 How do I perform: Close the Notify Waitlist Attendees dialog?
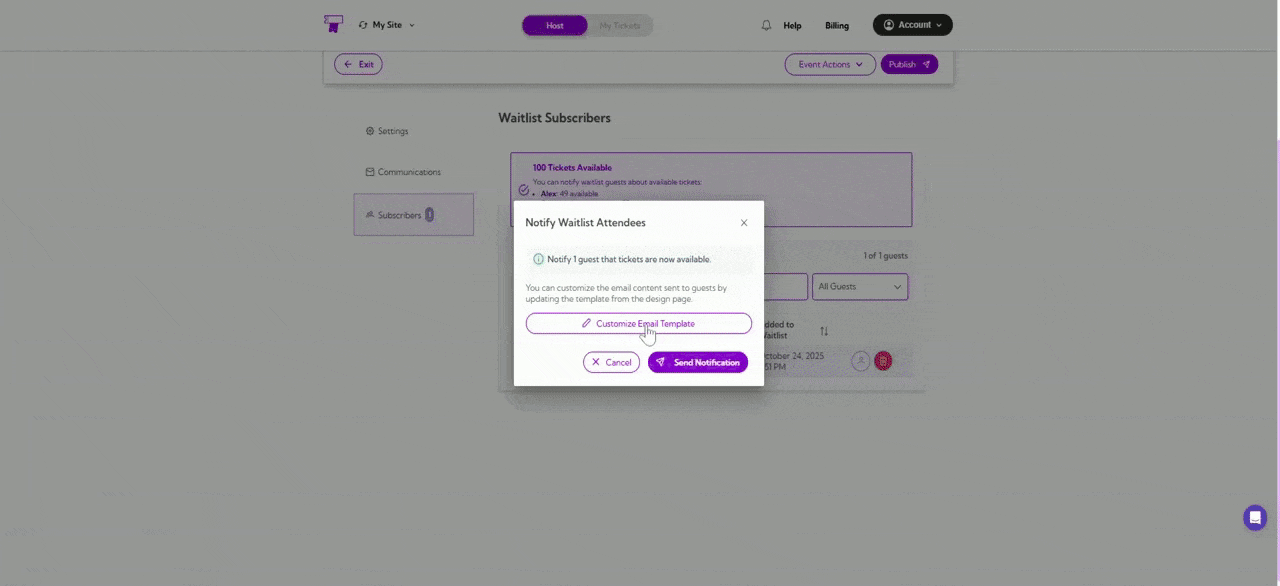tap(744, 222)
